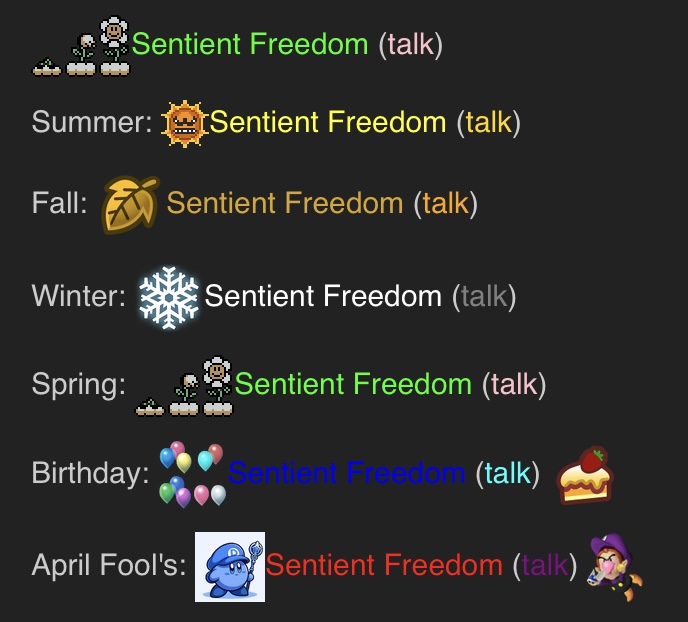Open the yellow Sentient Freedom Summer link
The height and width of the screenshot is (622, 688).
coord(328,122)
